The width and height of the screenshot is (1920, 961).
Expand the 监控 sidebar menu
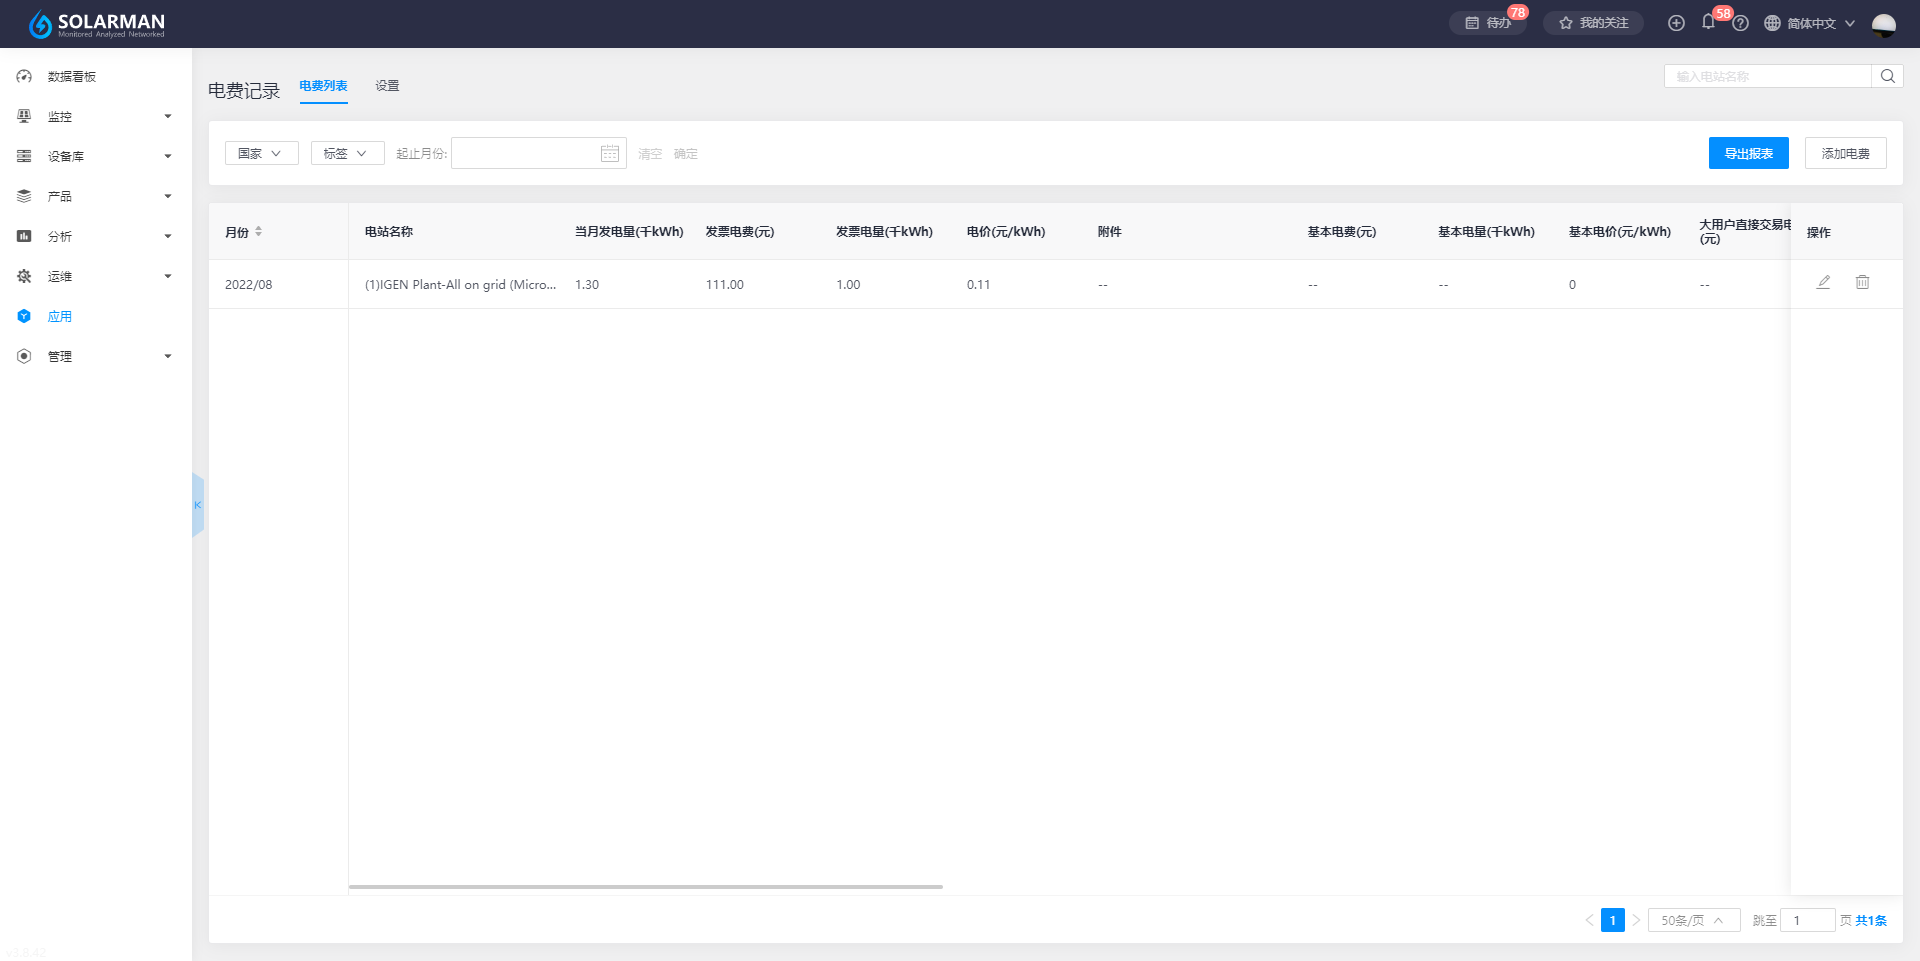(x=95, y=117)
